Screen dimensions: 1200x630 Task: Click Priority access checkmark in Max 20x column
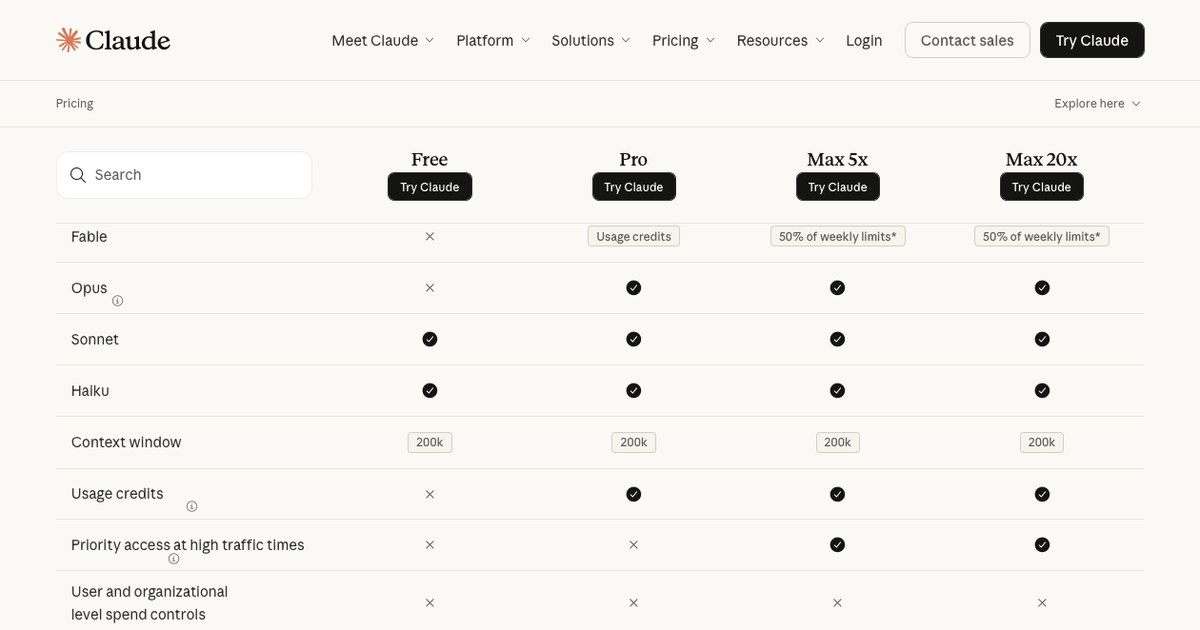coord(1042,545)
